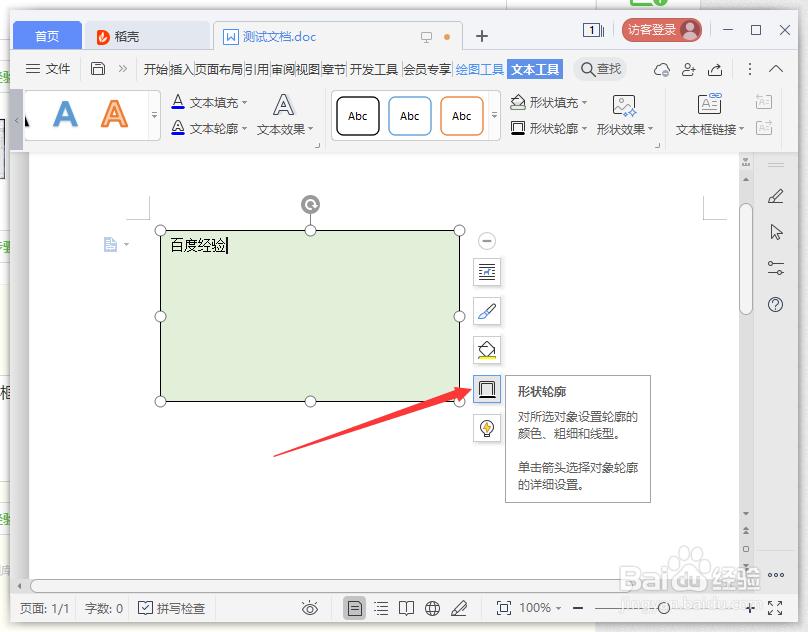Screen dimensions: 808x632
Task: Open the 页面布局 ribbon tab
Action: coord(218,69)
